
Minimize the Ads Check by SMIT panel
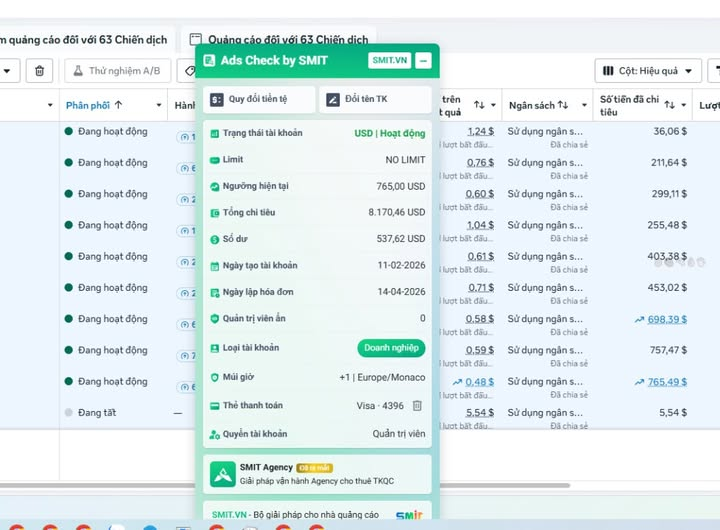click(x=423, y=60)
